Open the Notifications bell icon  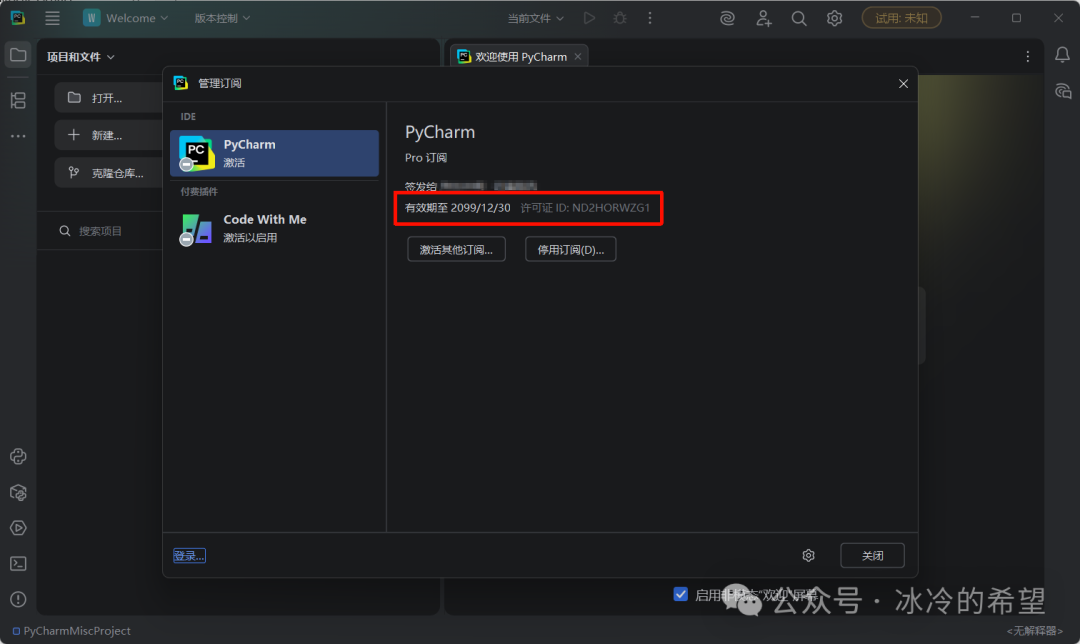point(1062,55)
